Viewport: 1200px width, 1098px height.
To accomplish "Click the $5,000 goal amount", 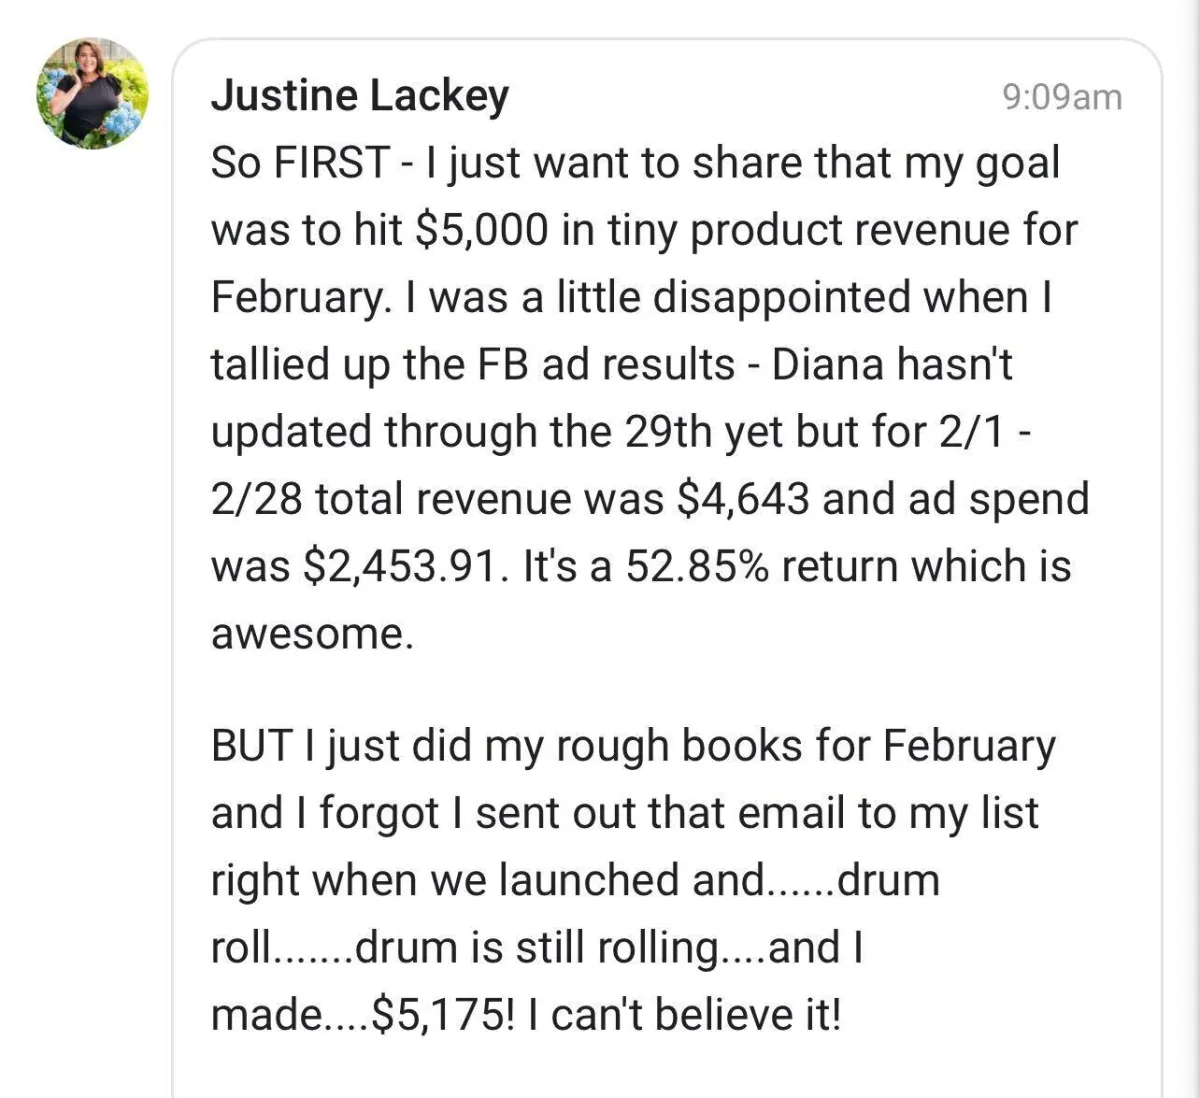I will click(481, 231).
